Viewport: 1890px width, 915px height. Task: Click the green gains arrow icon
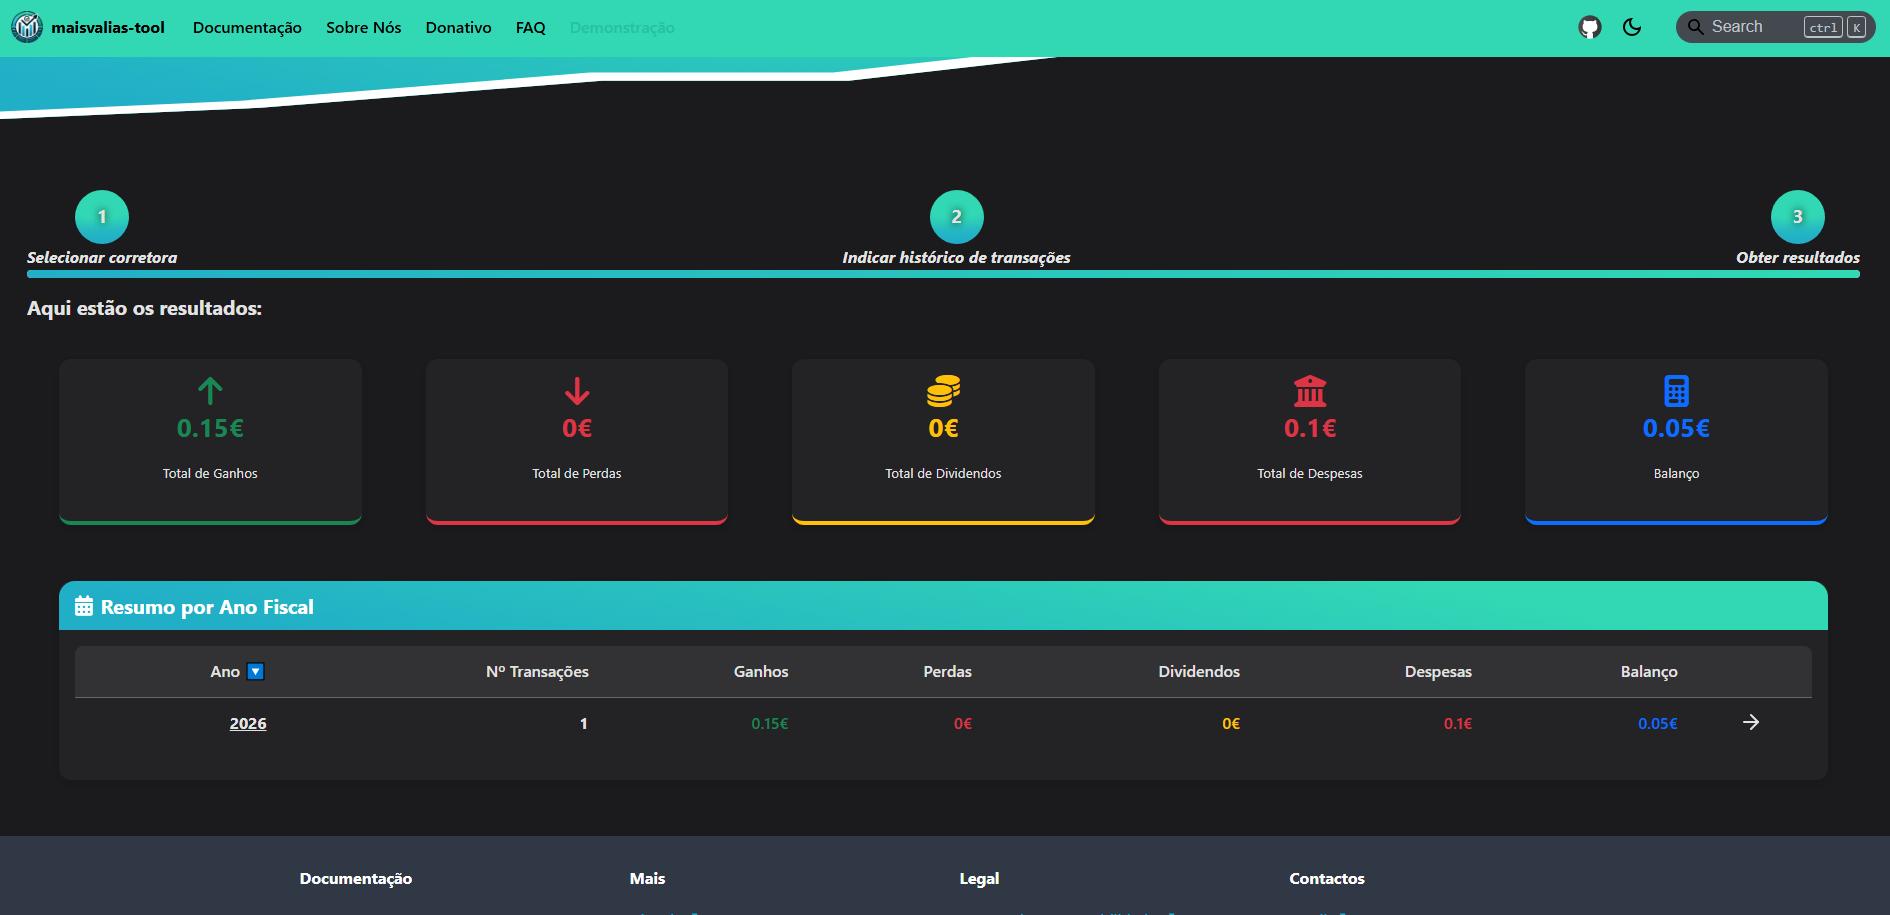[x=210, y=390]
